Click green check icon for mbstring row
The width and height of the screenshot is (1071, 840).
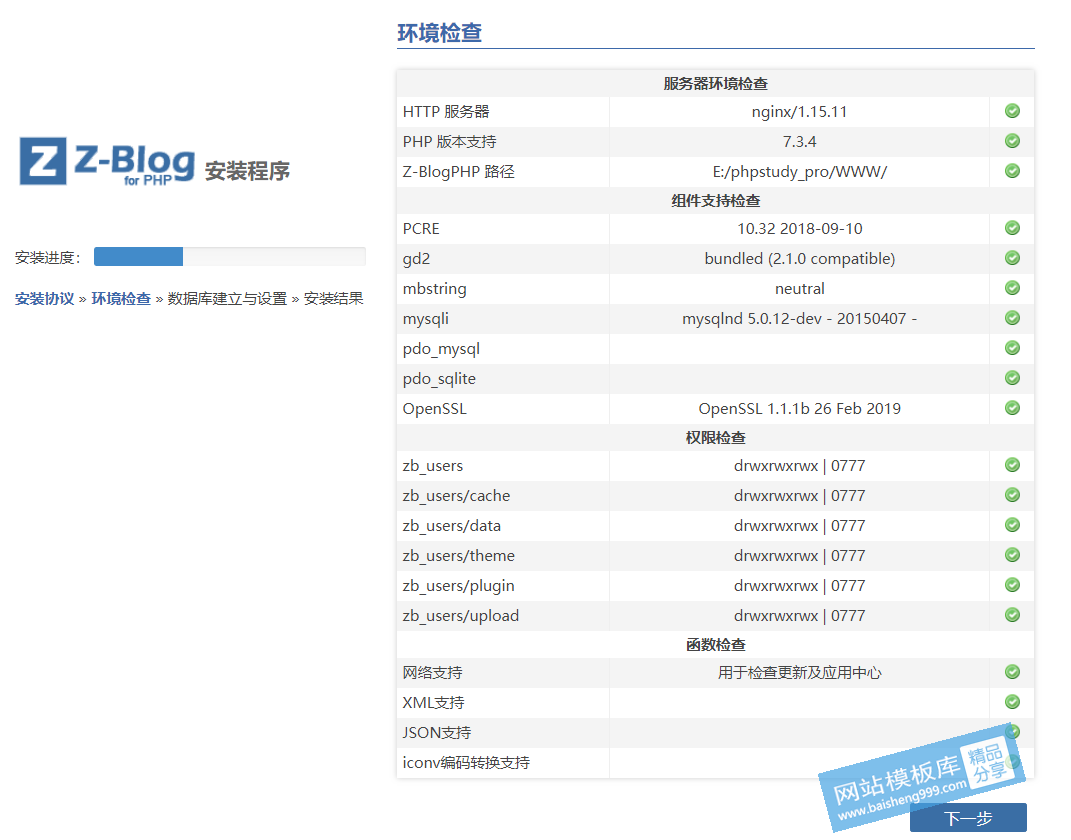click(x=1012, y=288)
